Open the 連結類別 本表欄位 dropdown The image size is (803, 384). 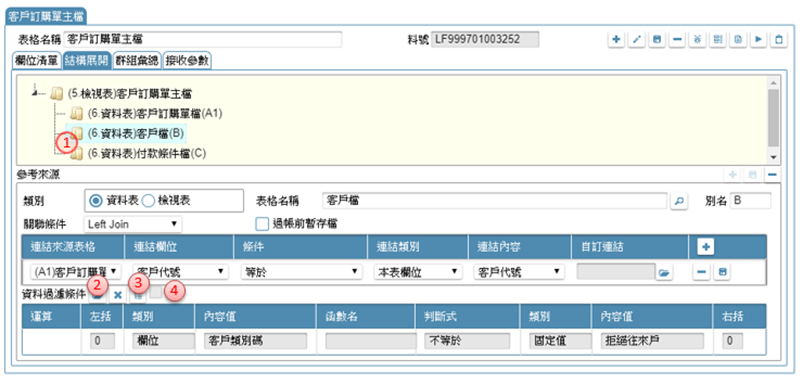tap(418, 271)
